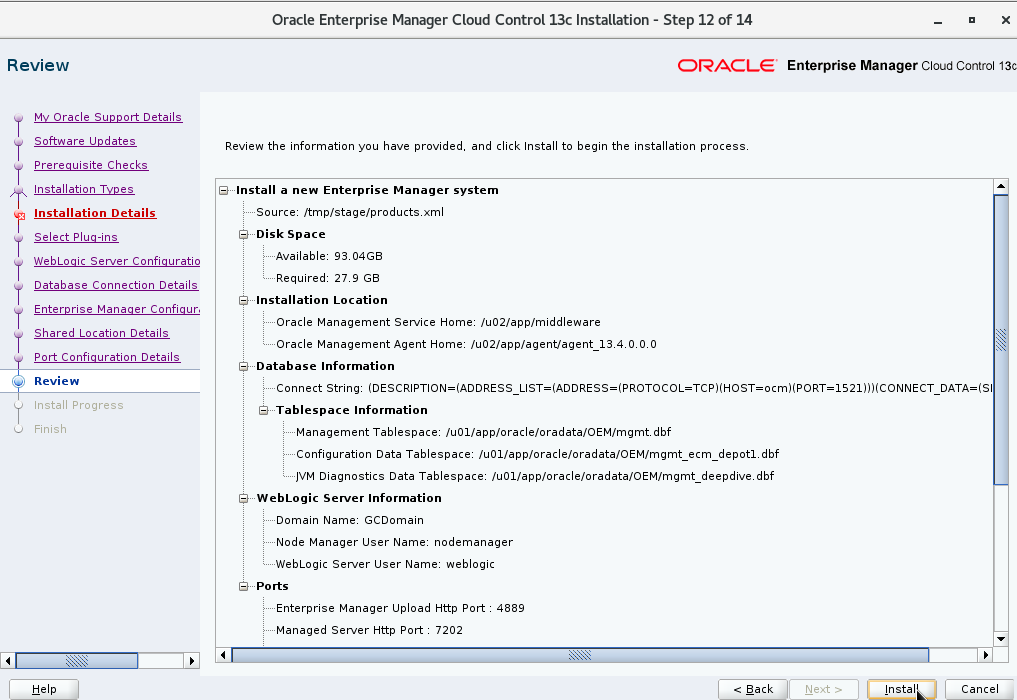Select WebLogic Server User Name row

coord(385,564)
